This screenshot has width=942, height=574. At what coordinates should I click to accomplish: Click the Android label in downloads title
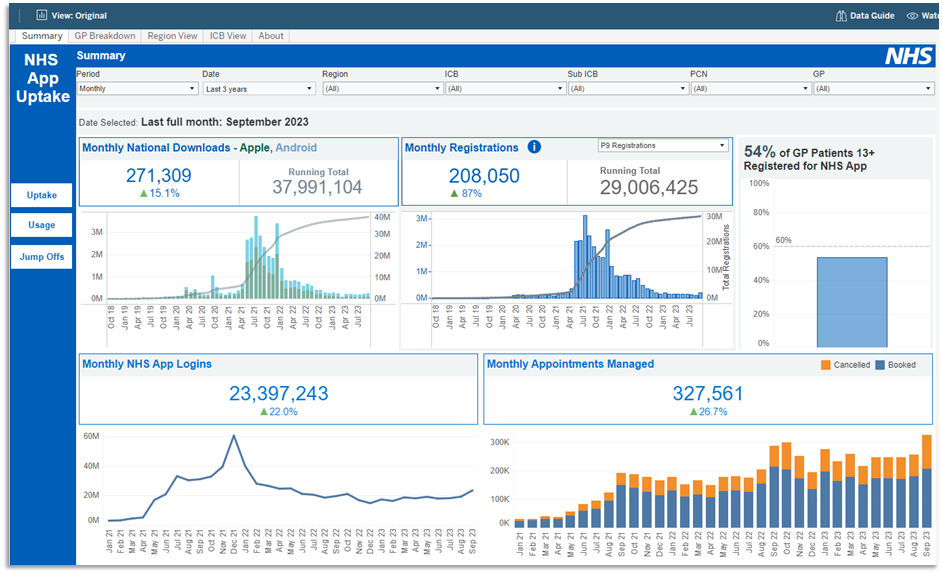[x=296, y=147]
